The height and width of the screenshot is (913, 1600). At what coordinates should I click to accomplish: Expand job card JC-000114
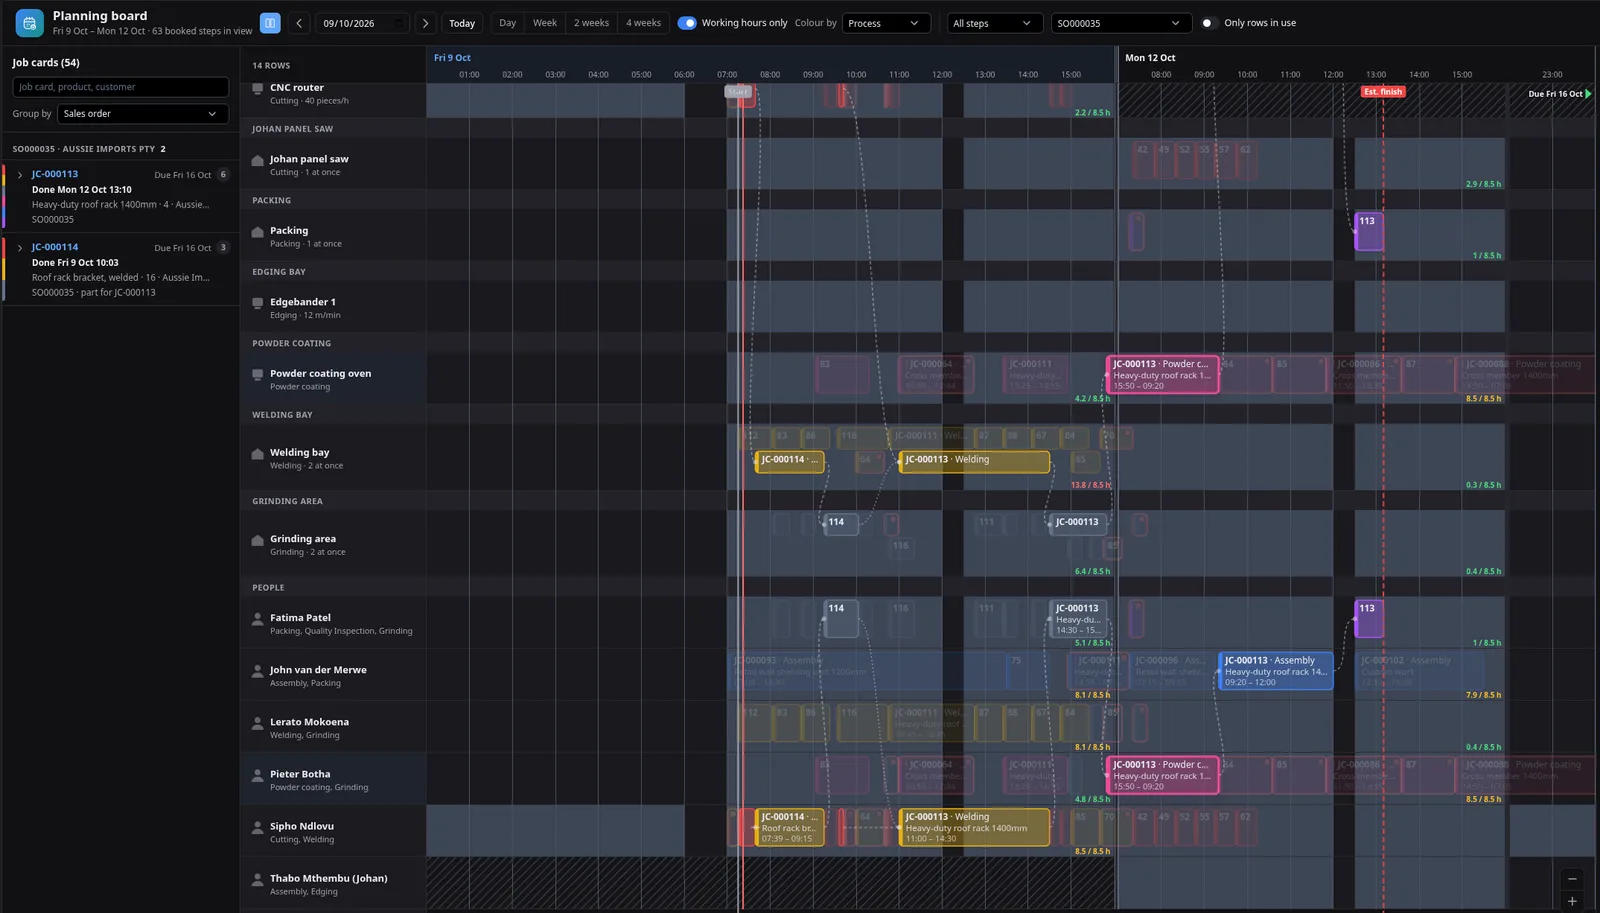pos(20,248)
